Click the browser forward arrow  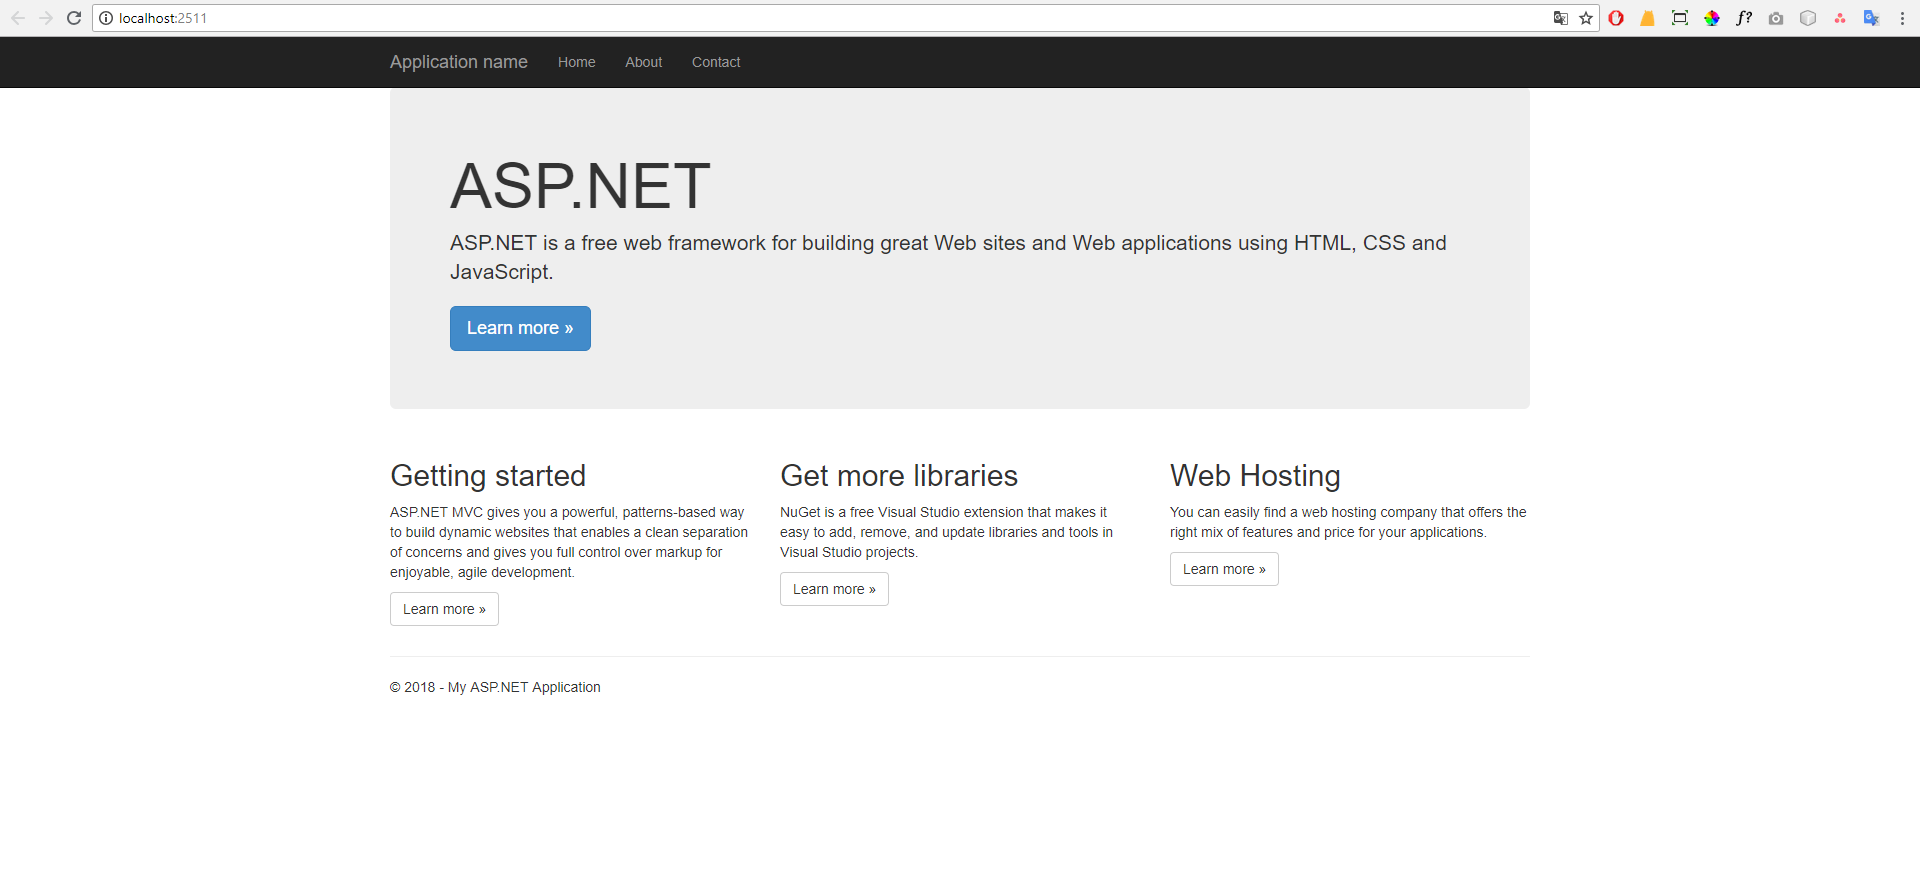[46, 18]
